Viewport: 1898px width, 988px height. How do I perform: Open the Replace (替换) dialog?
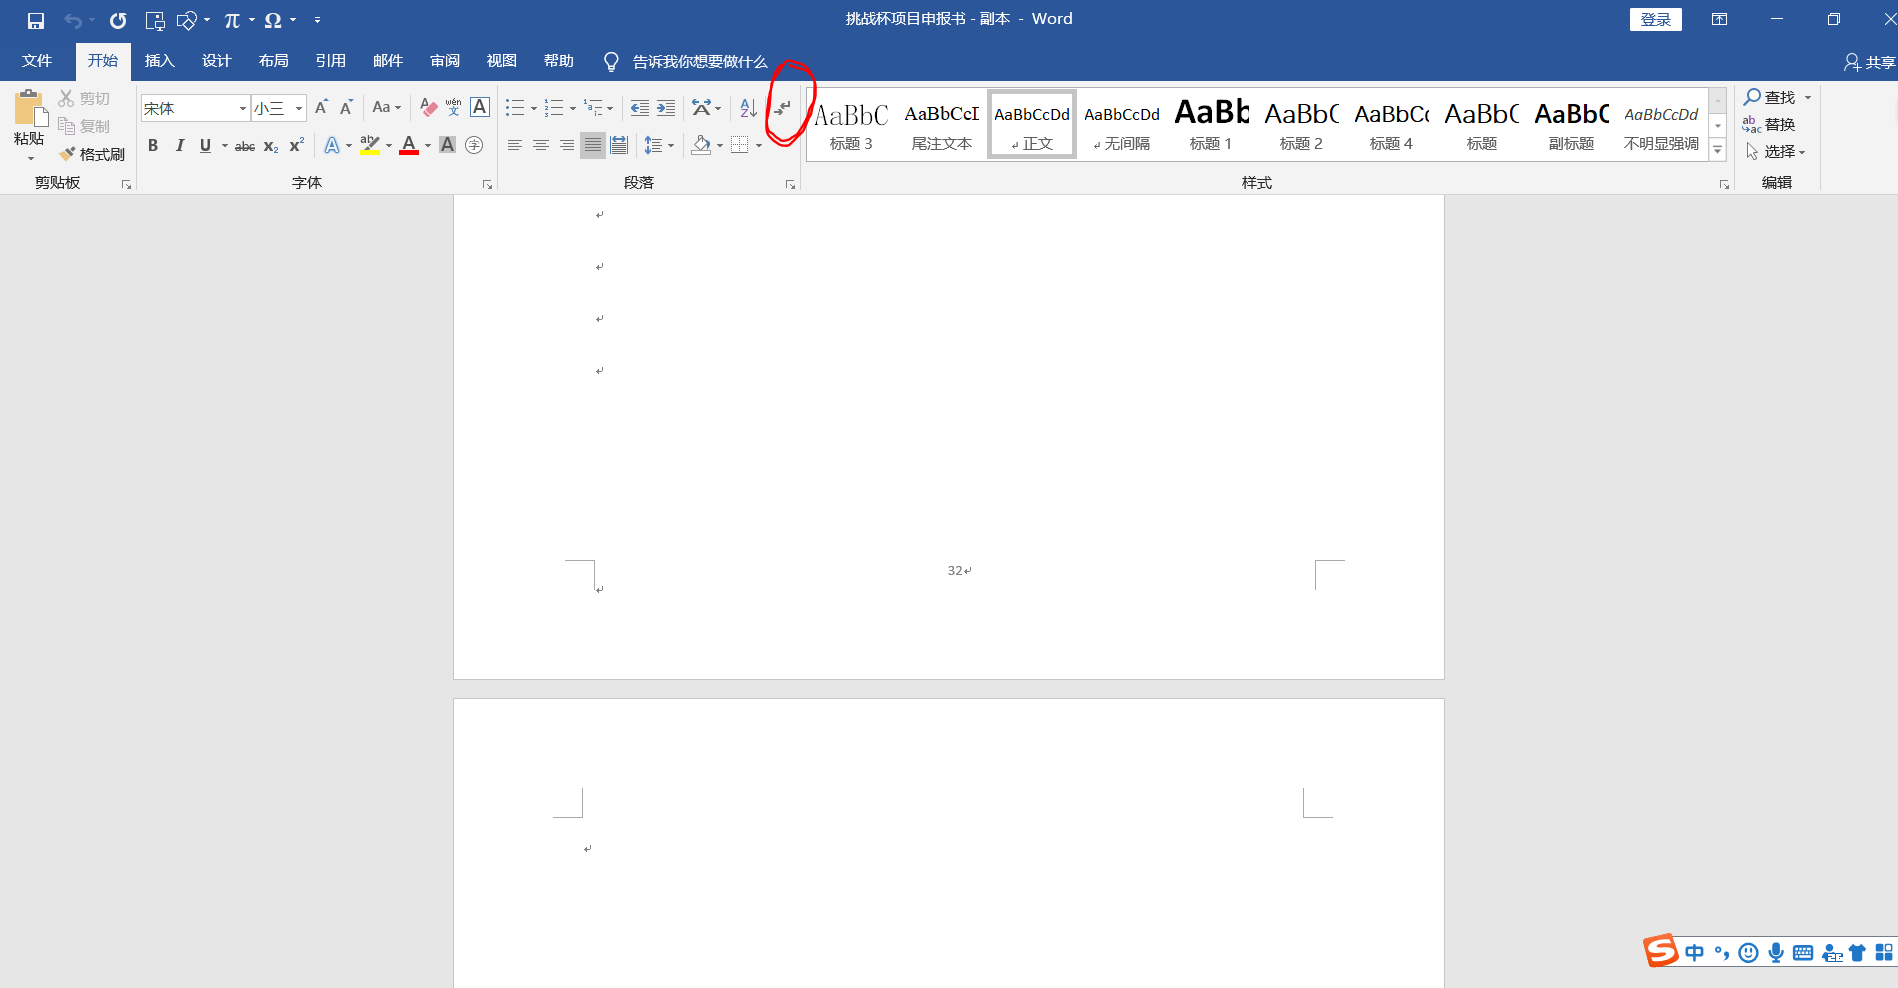[1770, 124]
